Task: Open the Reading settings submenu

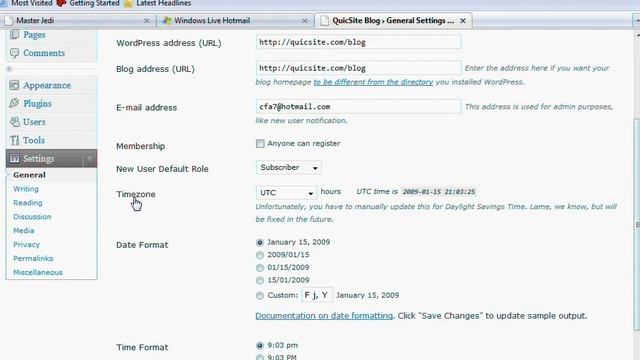Action: 28,203
